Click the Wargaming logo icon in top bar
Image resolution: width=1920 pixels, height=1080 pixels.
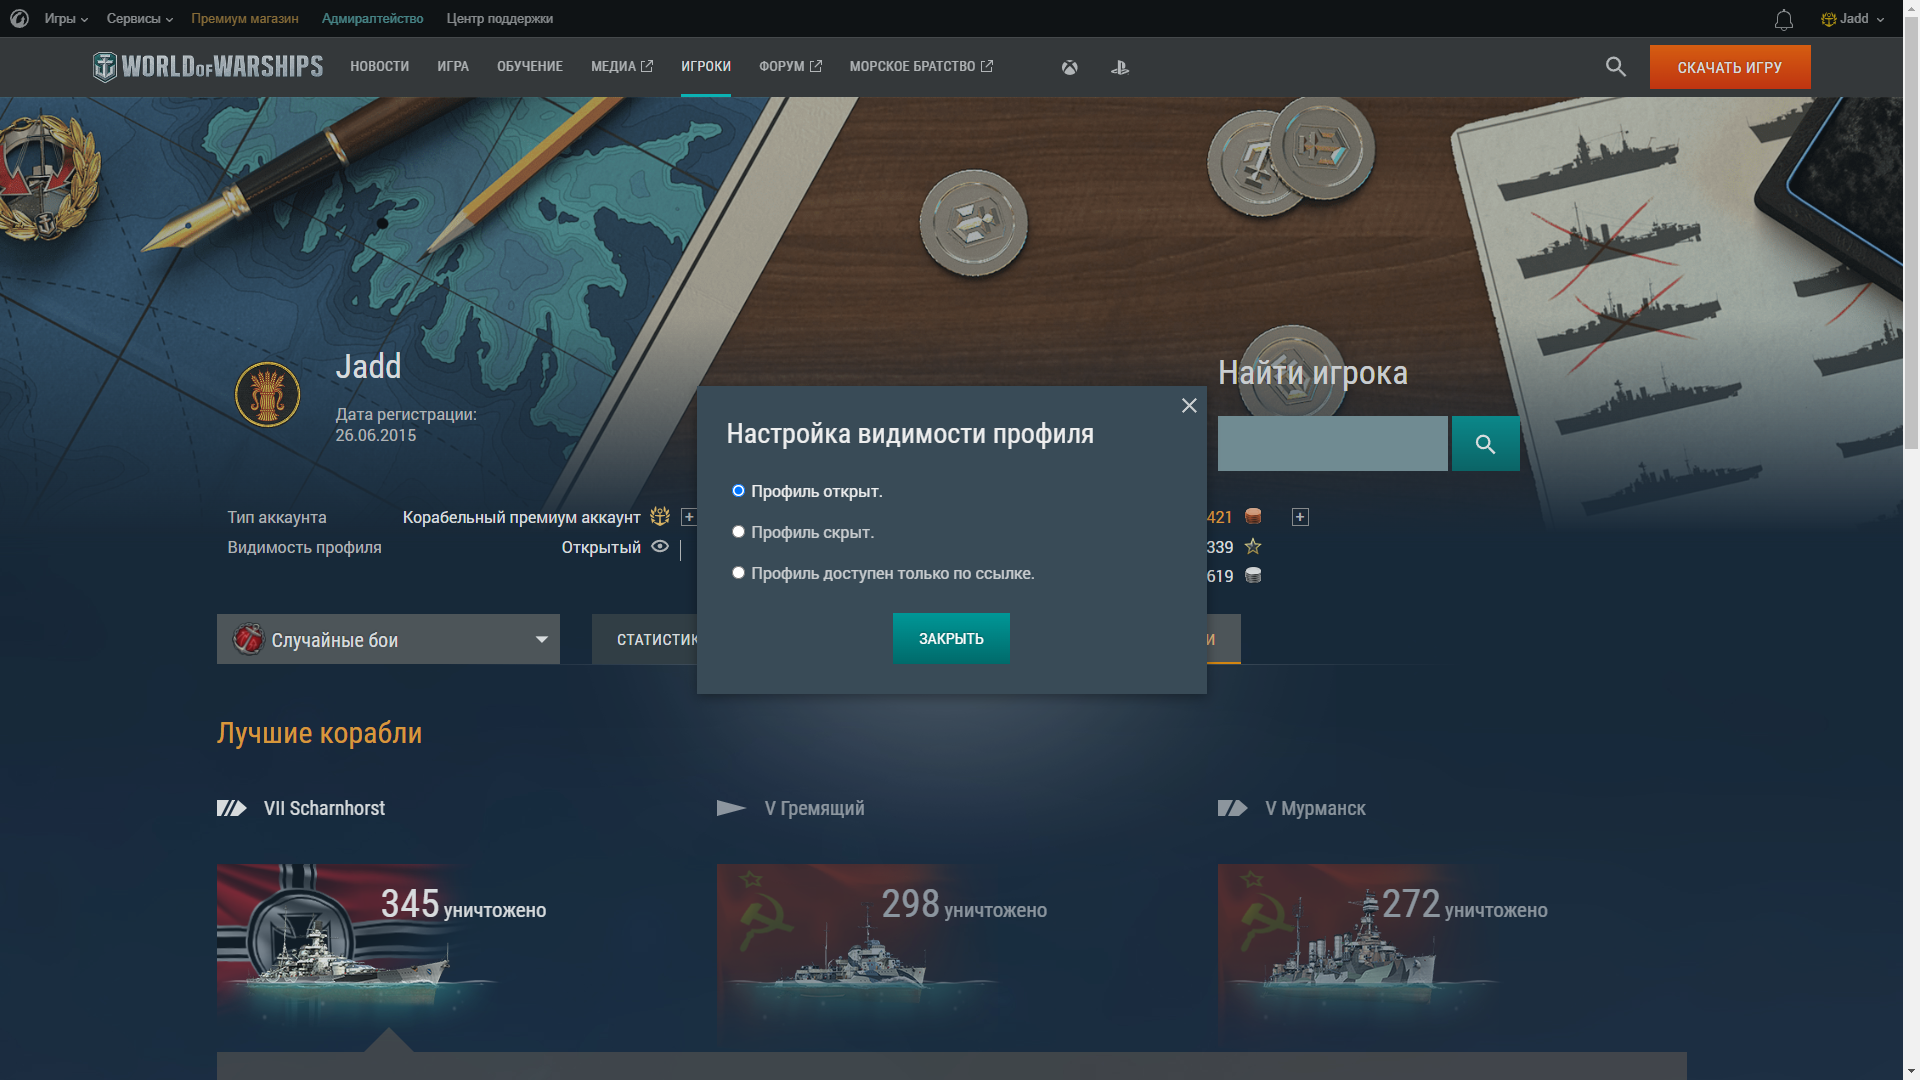[19, 18]
